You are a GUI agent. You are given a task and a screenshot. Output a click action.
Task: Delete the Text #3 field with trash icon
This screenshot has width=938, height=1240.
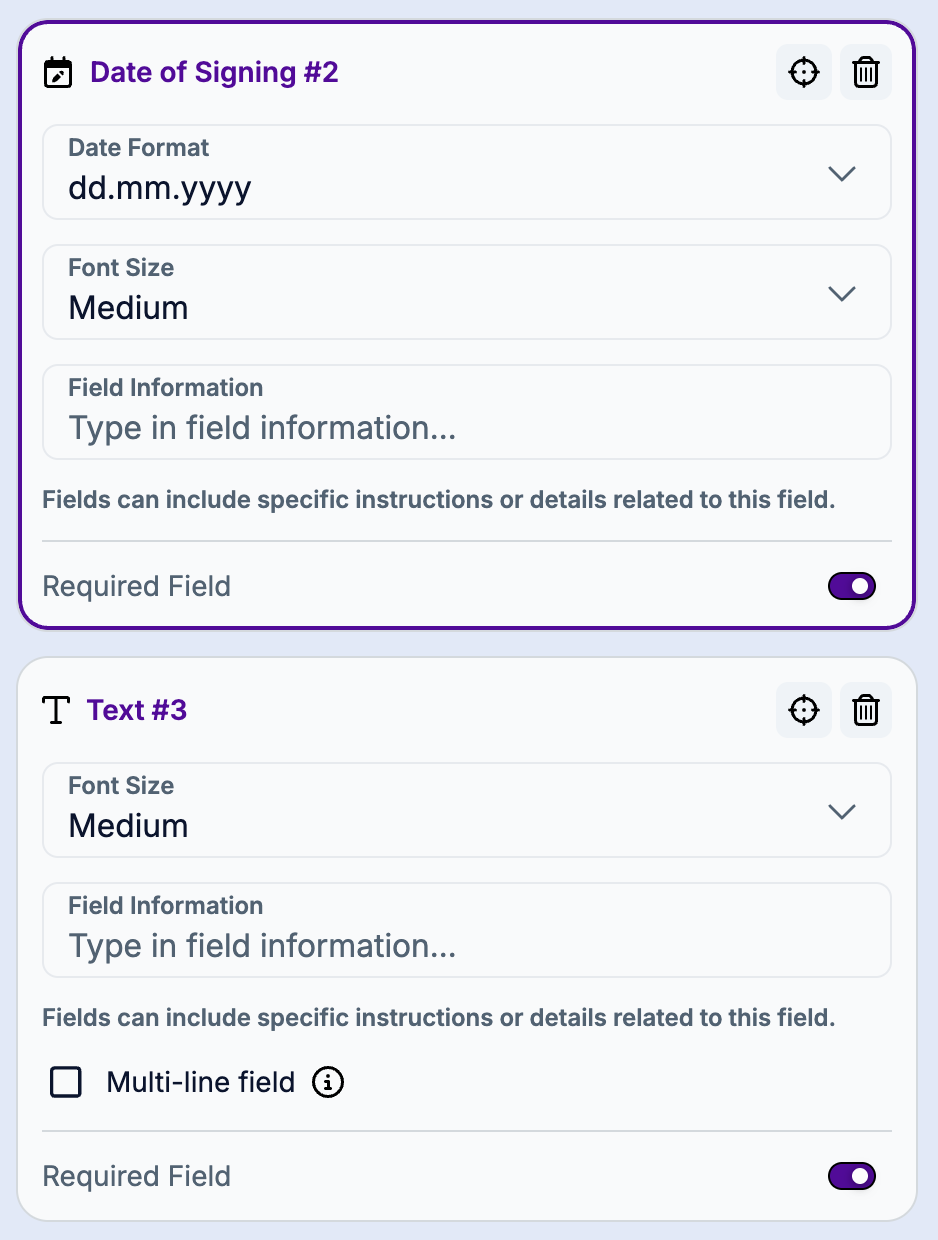(866, 710)
